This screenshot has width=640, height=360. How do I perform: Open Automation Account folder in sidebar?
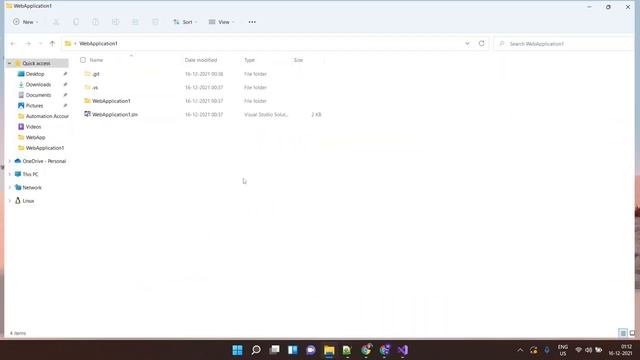click(x=47, y=116)
